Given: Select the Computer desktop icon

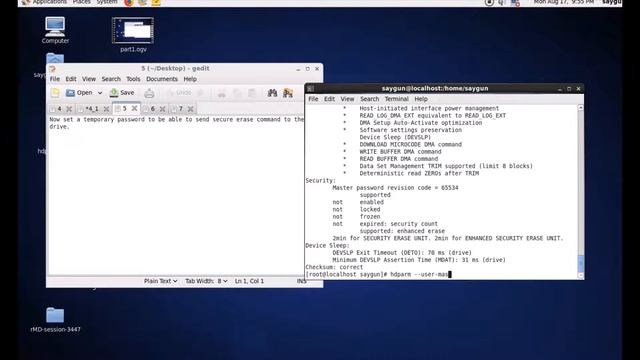Looking at the screenshot, I should [55, 30].
